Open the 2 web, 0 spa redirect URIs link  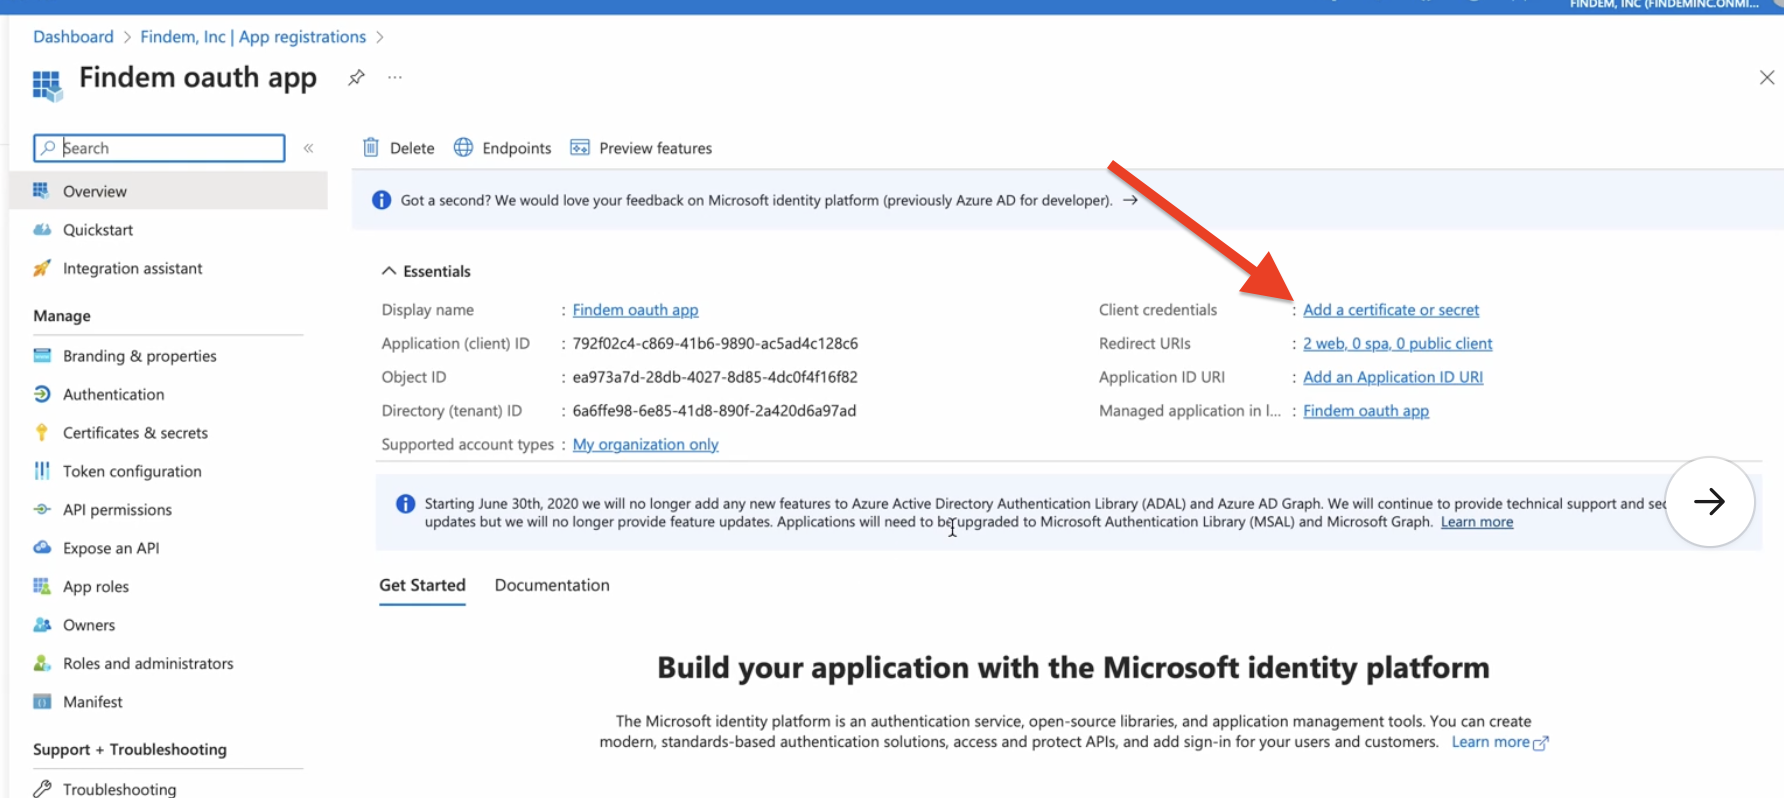(1397, 343)
